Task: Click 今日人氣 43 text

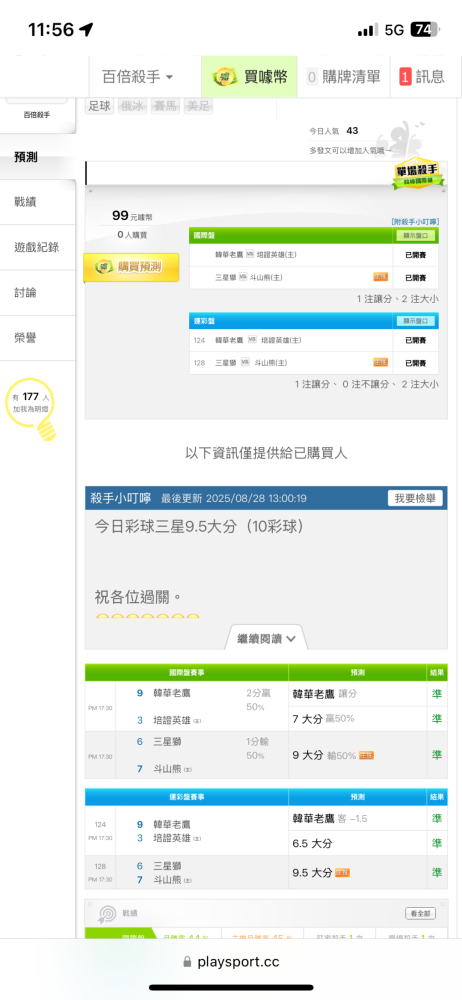Action: 334,131
